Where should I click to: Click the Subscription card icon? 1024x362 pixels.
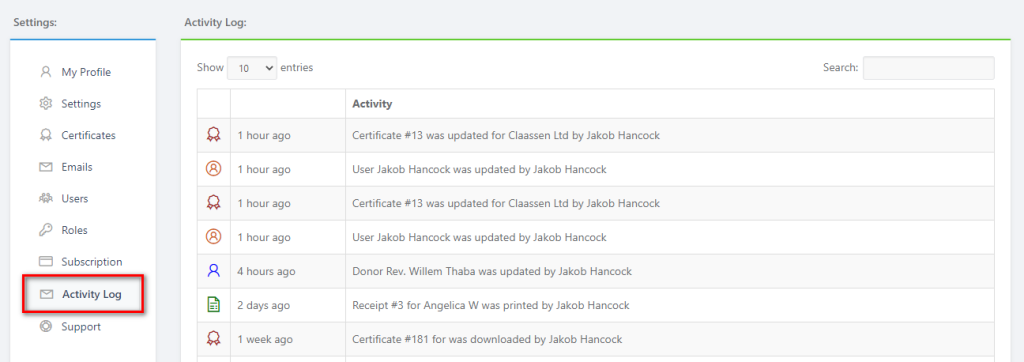(45, 261)
